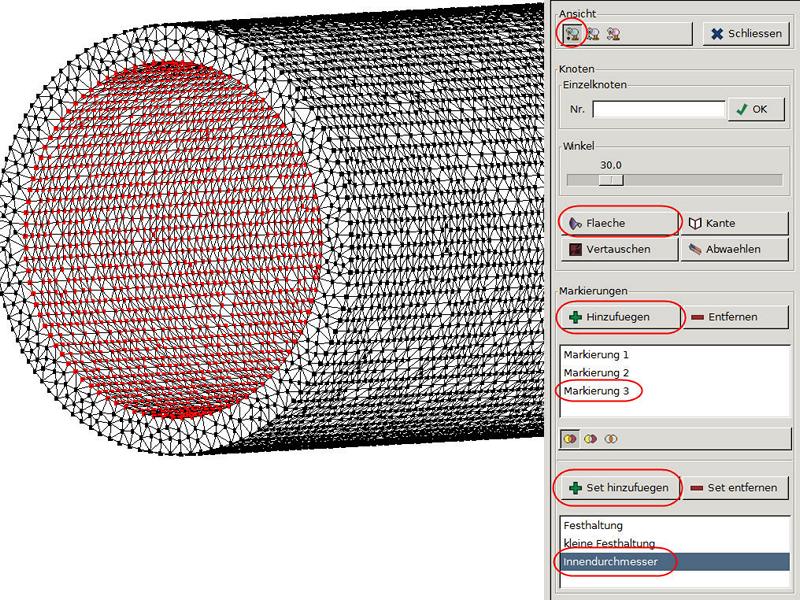This screenshot has height=600, width=800.
Task: Add a marking with Hinzufuegen
Action: 619,317
